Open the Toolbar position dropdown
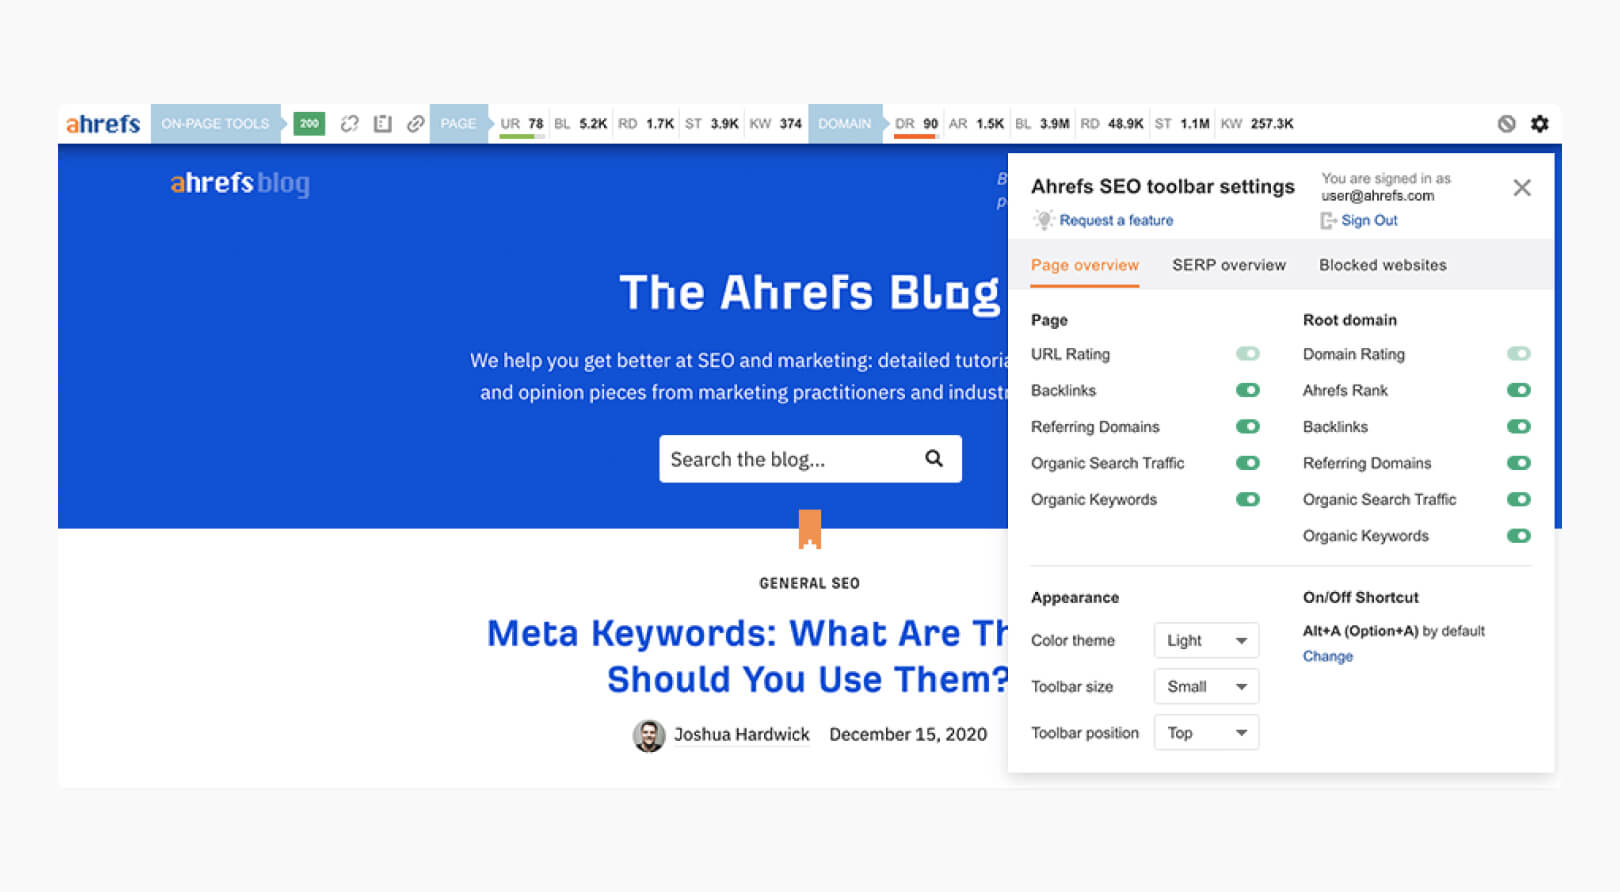Image resolution: width=1620 pixels, height=892 pixels. click(x=1206, y=733)
